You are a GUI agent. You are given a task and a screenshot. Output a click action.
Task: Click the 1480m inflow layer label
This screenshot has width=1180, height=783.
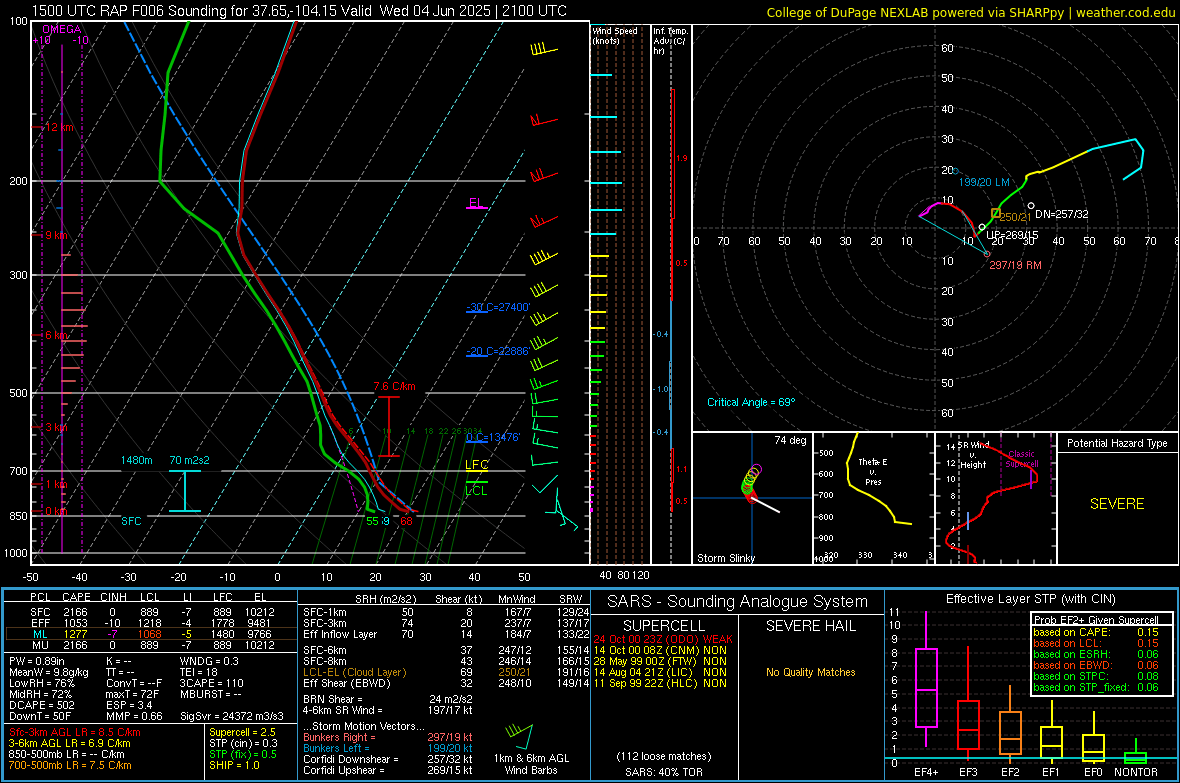pyautogui.click(x=136, y=460)
